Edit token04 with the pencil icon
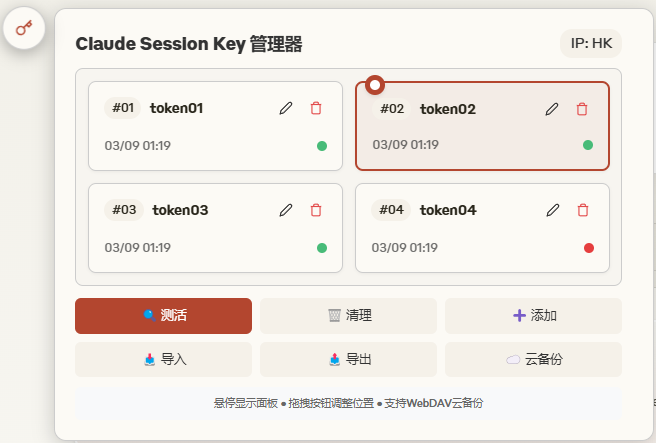 pos(553,210)
